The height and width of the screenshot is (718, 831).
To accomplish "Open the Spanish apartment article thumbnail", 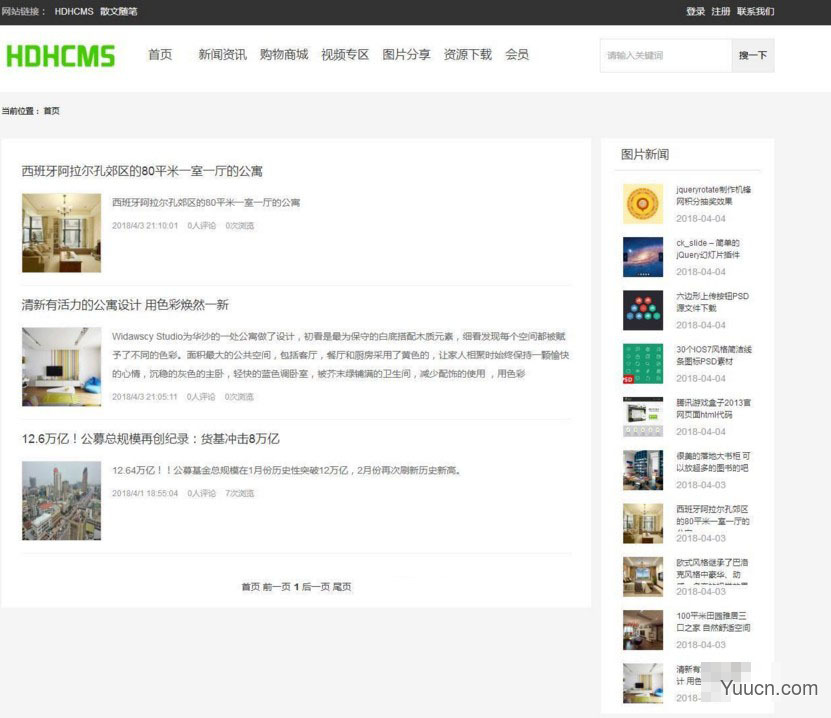I will [x=61, y=233].
